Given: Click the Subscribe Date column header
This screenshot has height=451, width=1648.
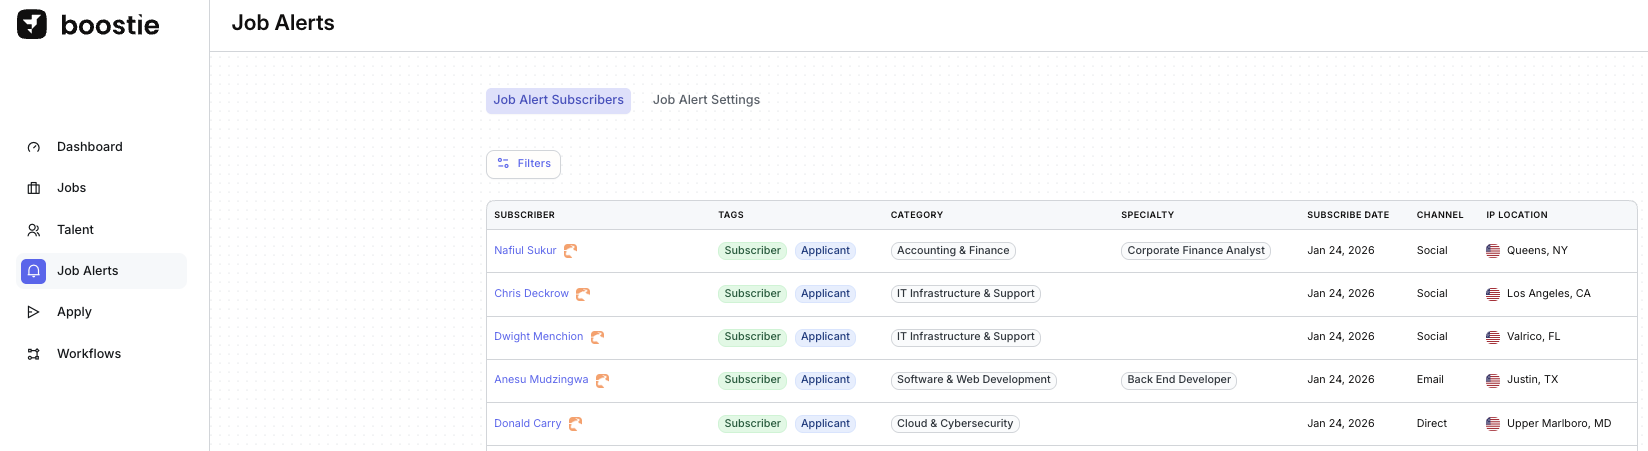Looking at the screenshot, I should pos(1347,215).
